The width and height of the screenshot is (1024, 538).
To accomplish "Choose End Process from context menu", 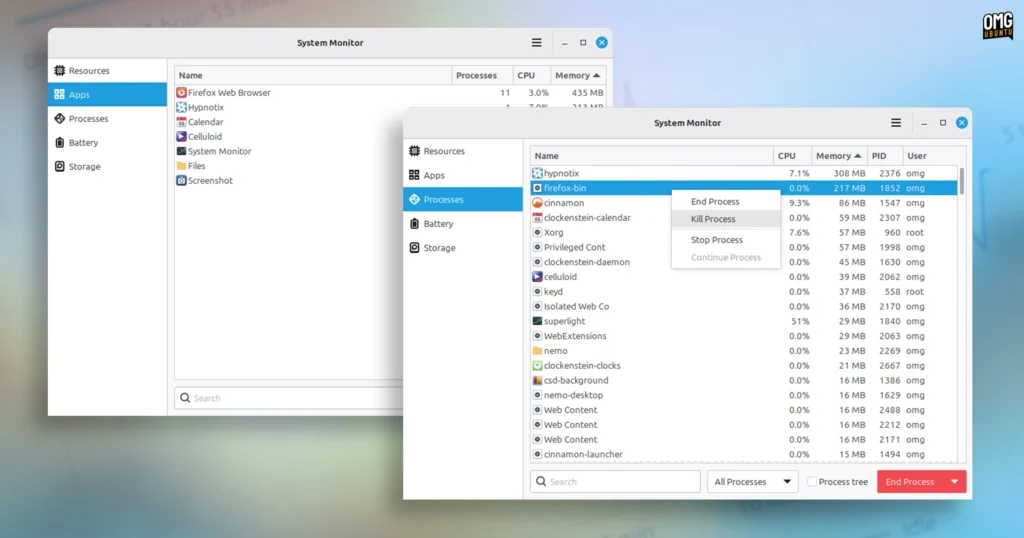I will tap(726, 202).
